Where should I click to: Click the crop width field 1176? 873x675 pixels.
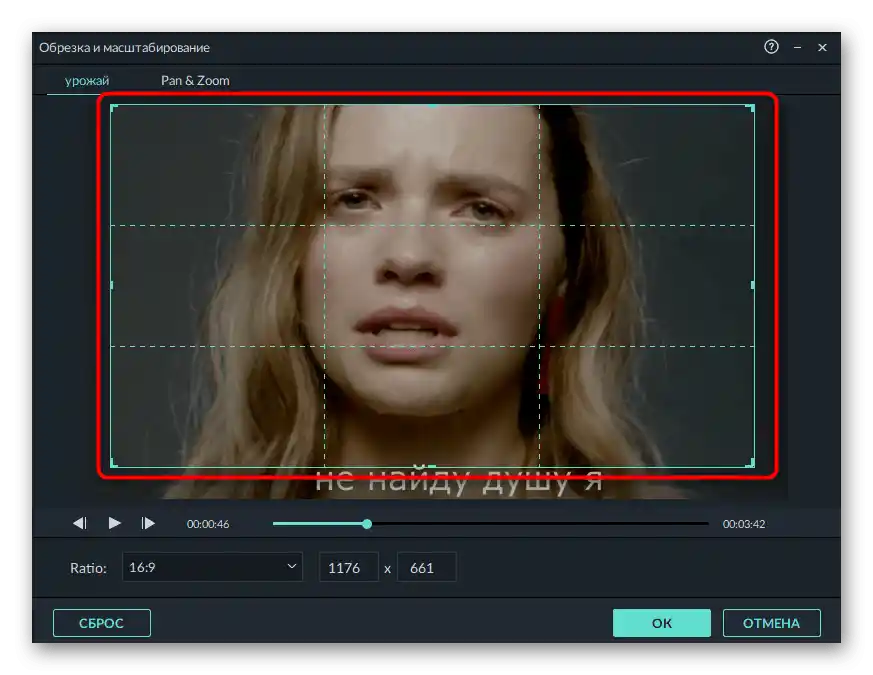point(349,568)
